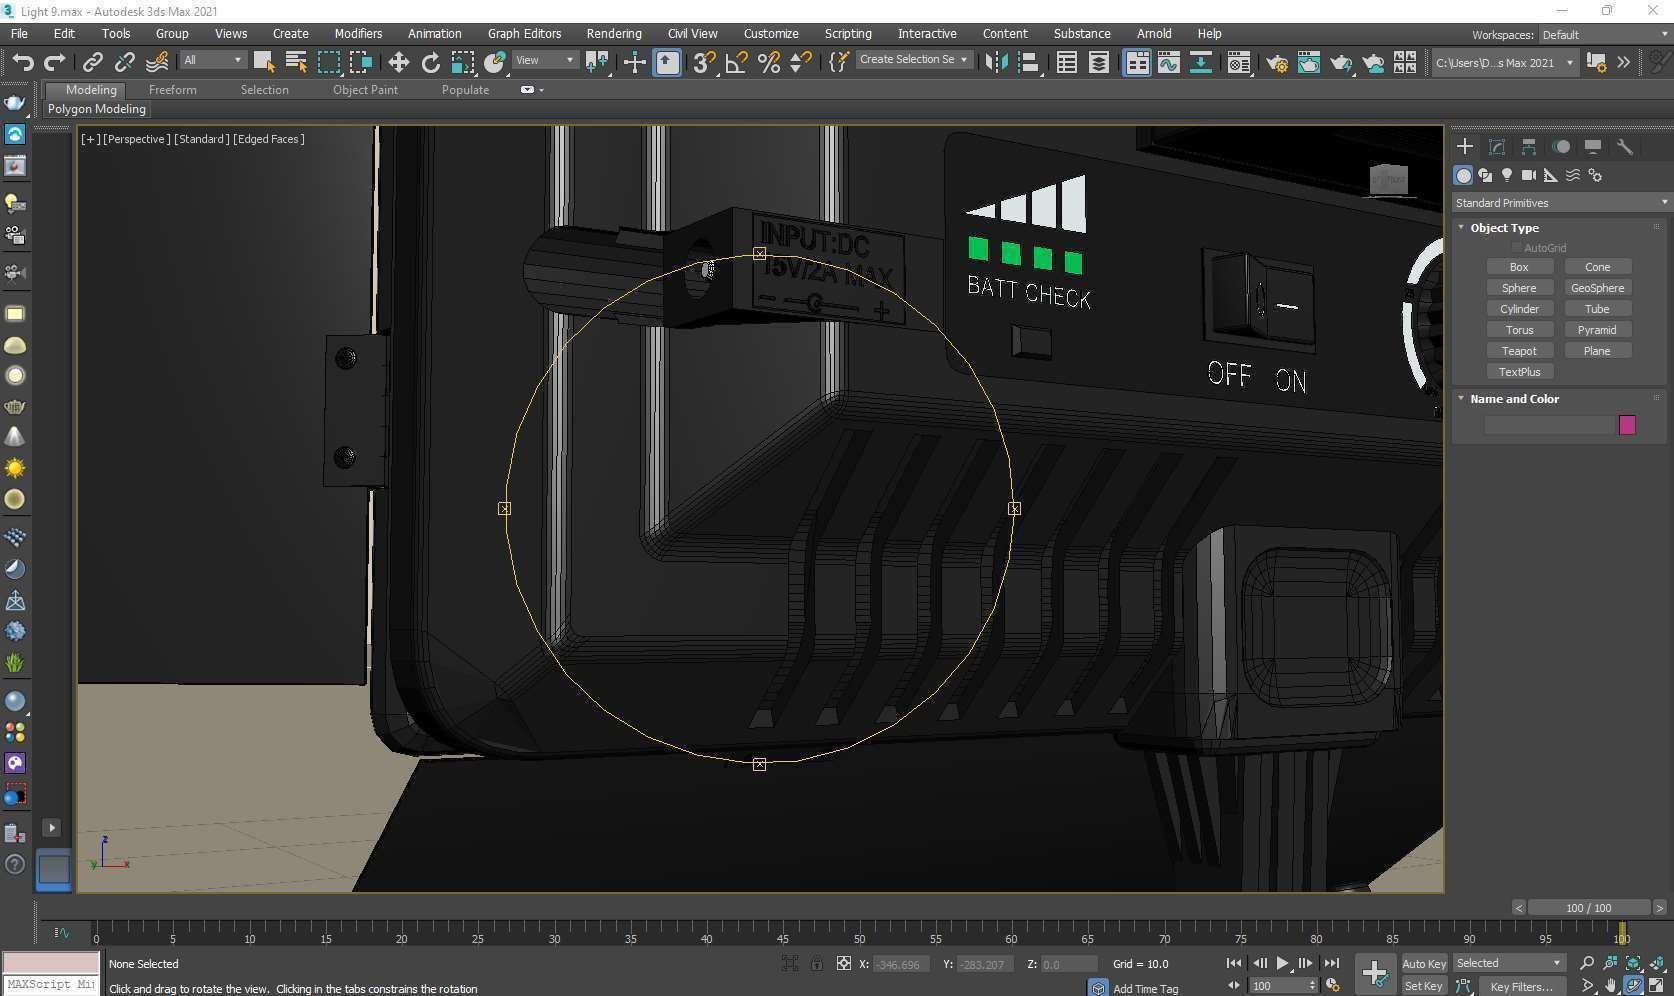Open the Graph Editors menu
The height and width of the screenshot is (996, 1674).
point(524,33)
